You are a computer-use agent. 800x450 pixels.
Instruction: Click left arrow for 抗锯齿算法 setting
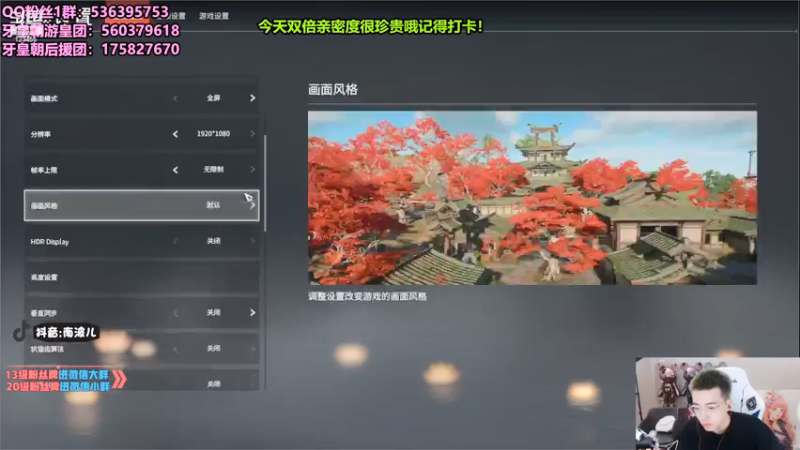(175, 348)
